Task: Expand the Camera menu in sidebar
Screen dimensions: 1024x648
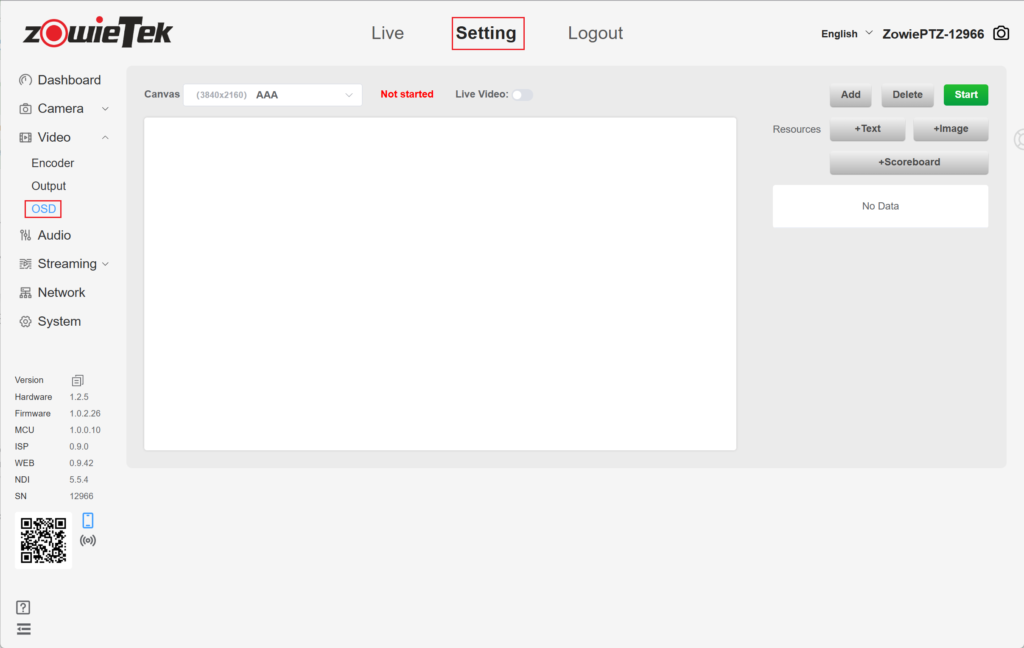Action: coord(65,108)
